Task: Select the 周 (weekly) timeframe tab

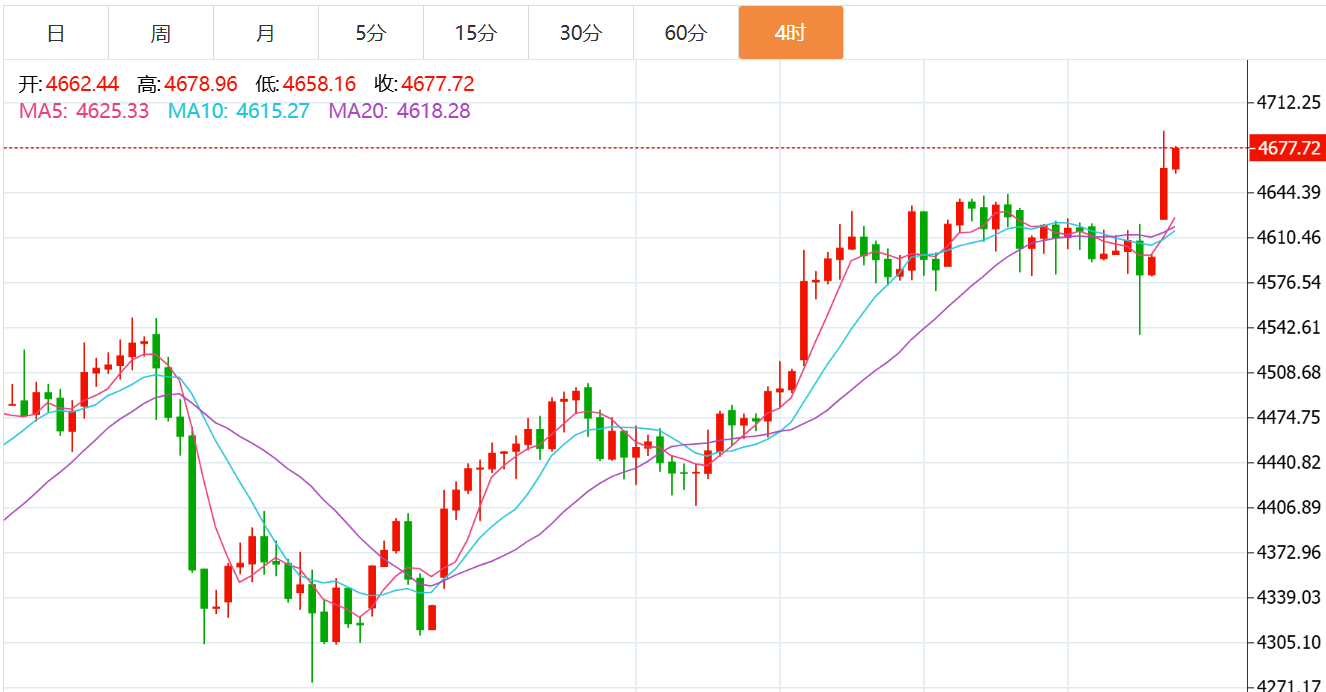Action: pos(161,33)
